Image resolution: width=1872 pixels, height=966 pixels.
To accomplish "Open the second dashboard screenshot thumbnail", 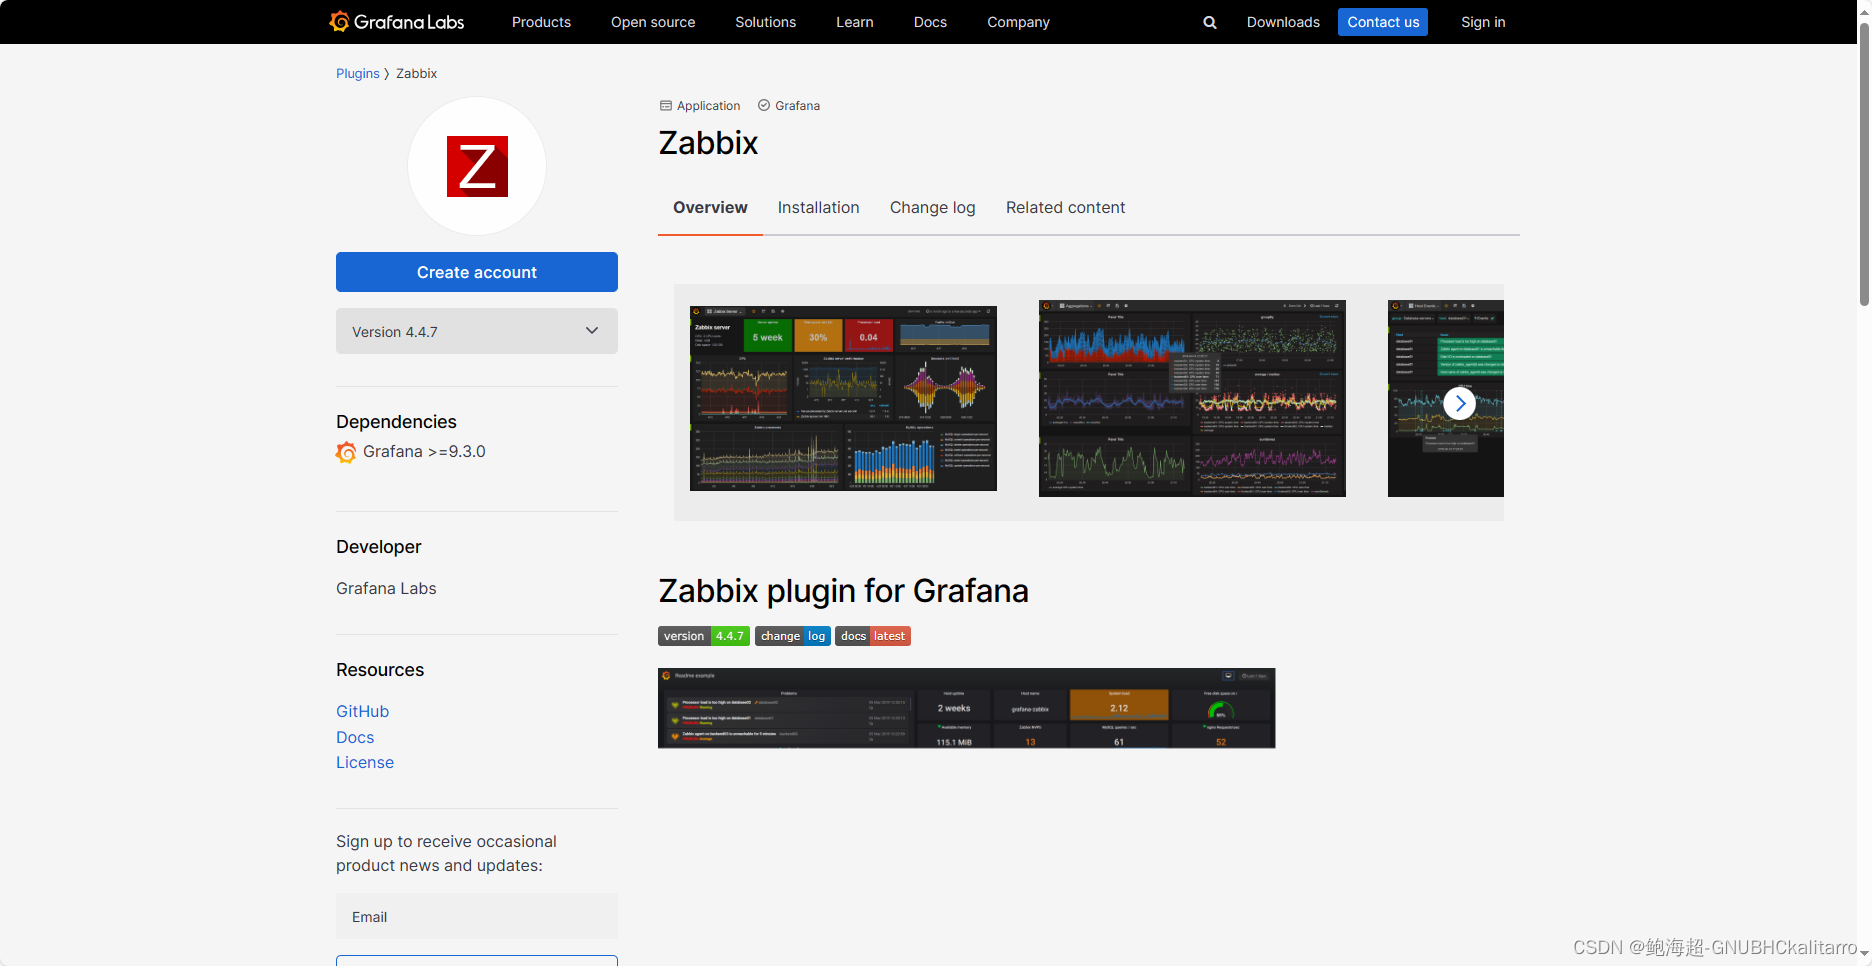I will pos(1192,398).
